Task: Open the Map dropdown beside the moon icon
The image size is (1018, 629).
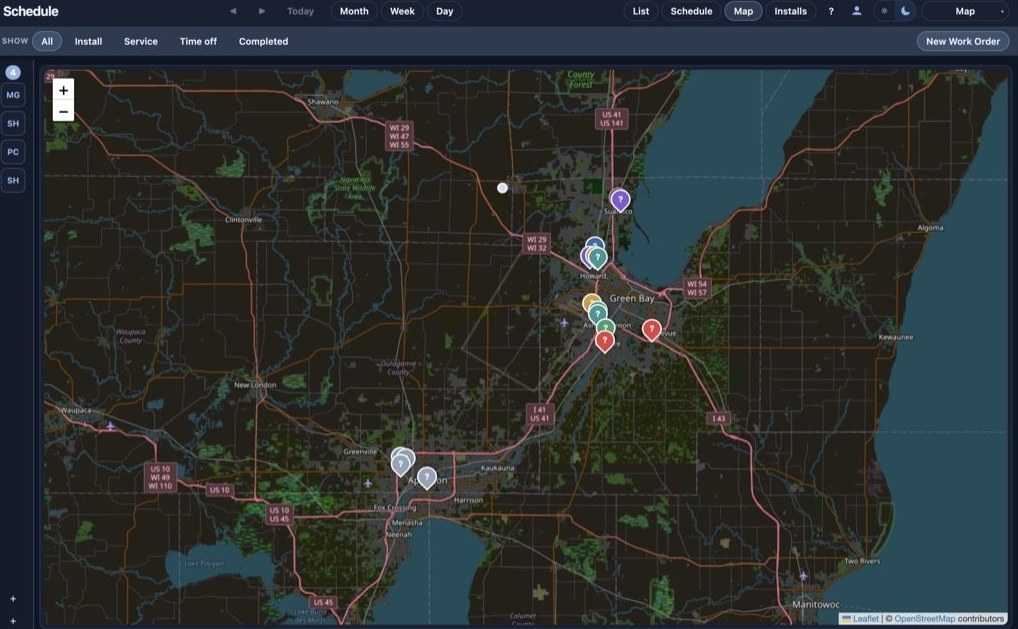Action: pyautogui.click(x=965, y=11)
